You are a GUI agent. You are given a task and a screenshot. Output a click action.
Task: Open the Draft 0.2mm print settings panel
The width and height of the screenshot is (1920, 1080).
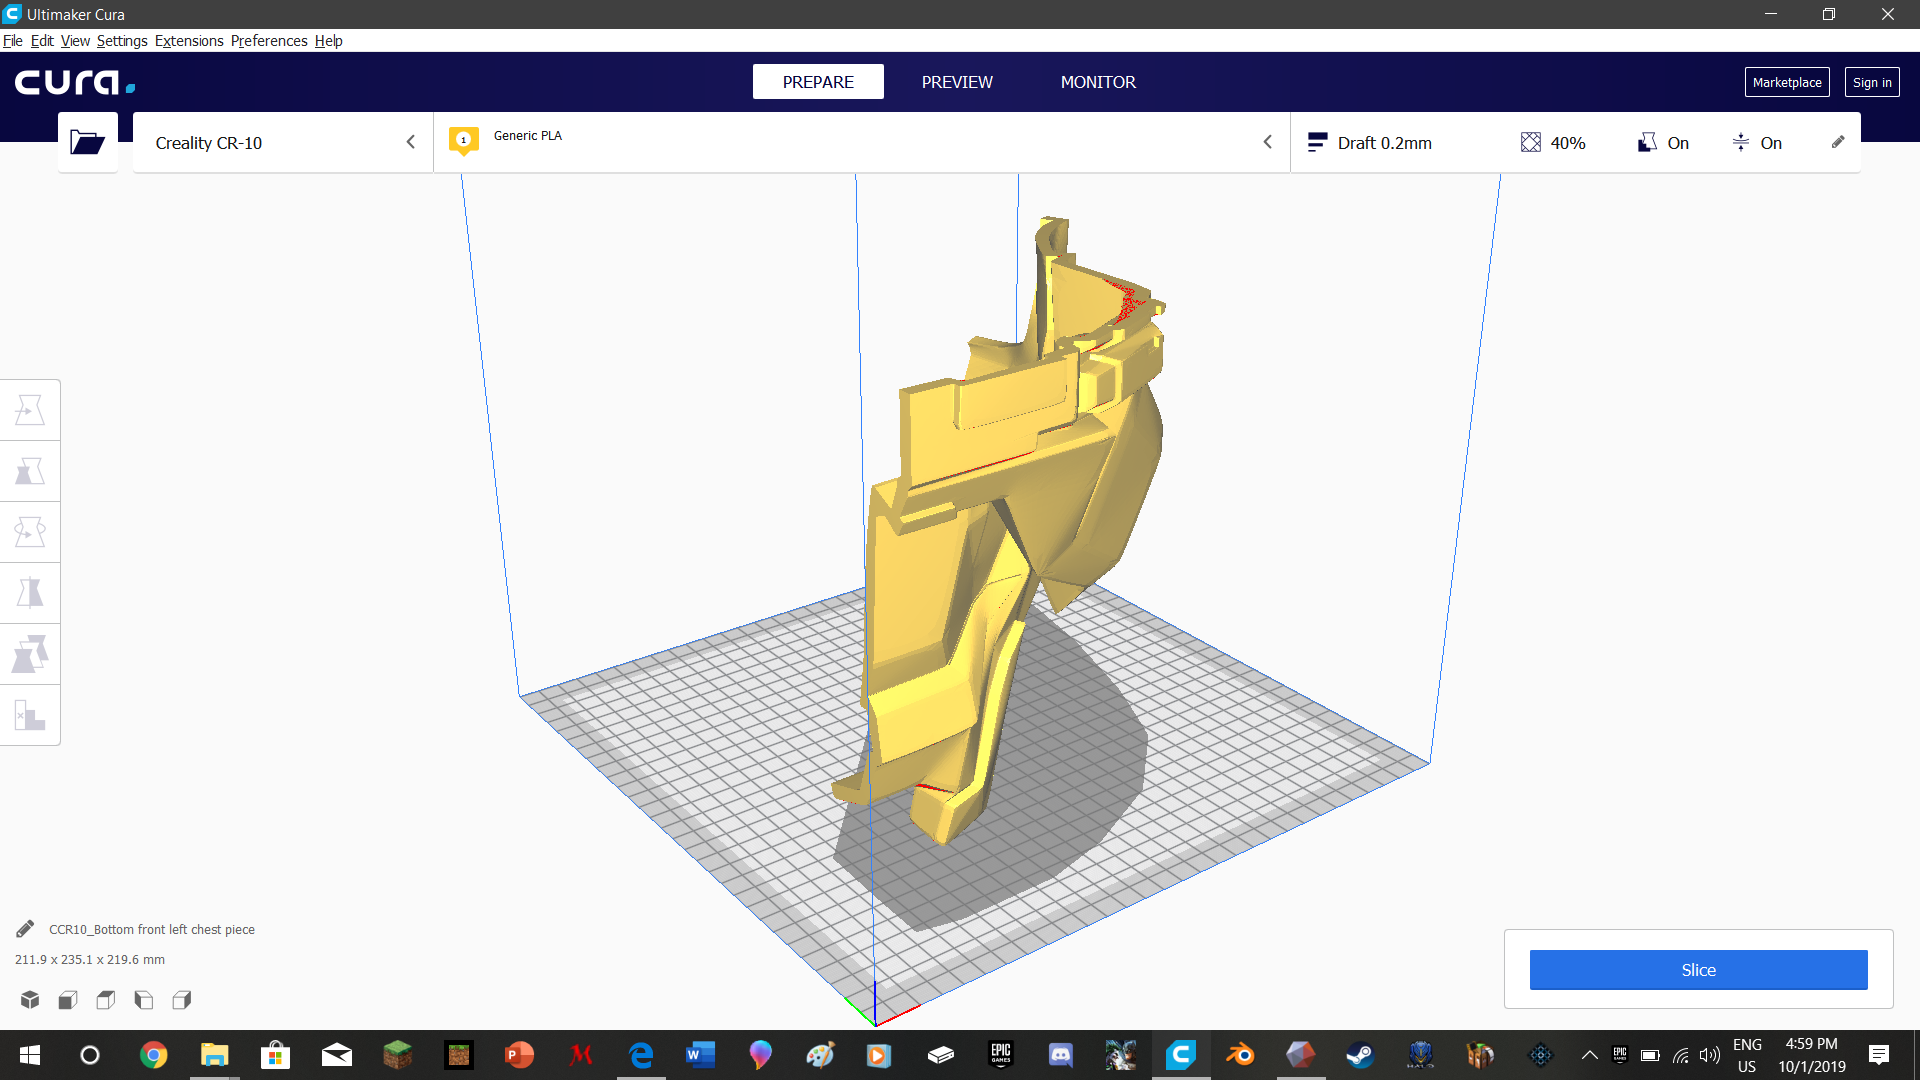[1384, 143]
